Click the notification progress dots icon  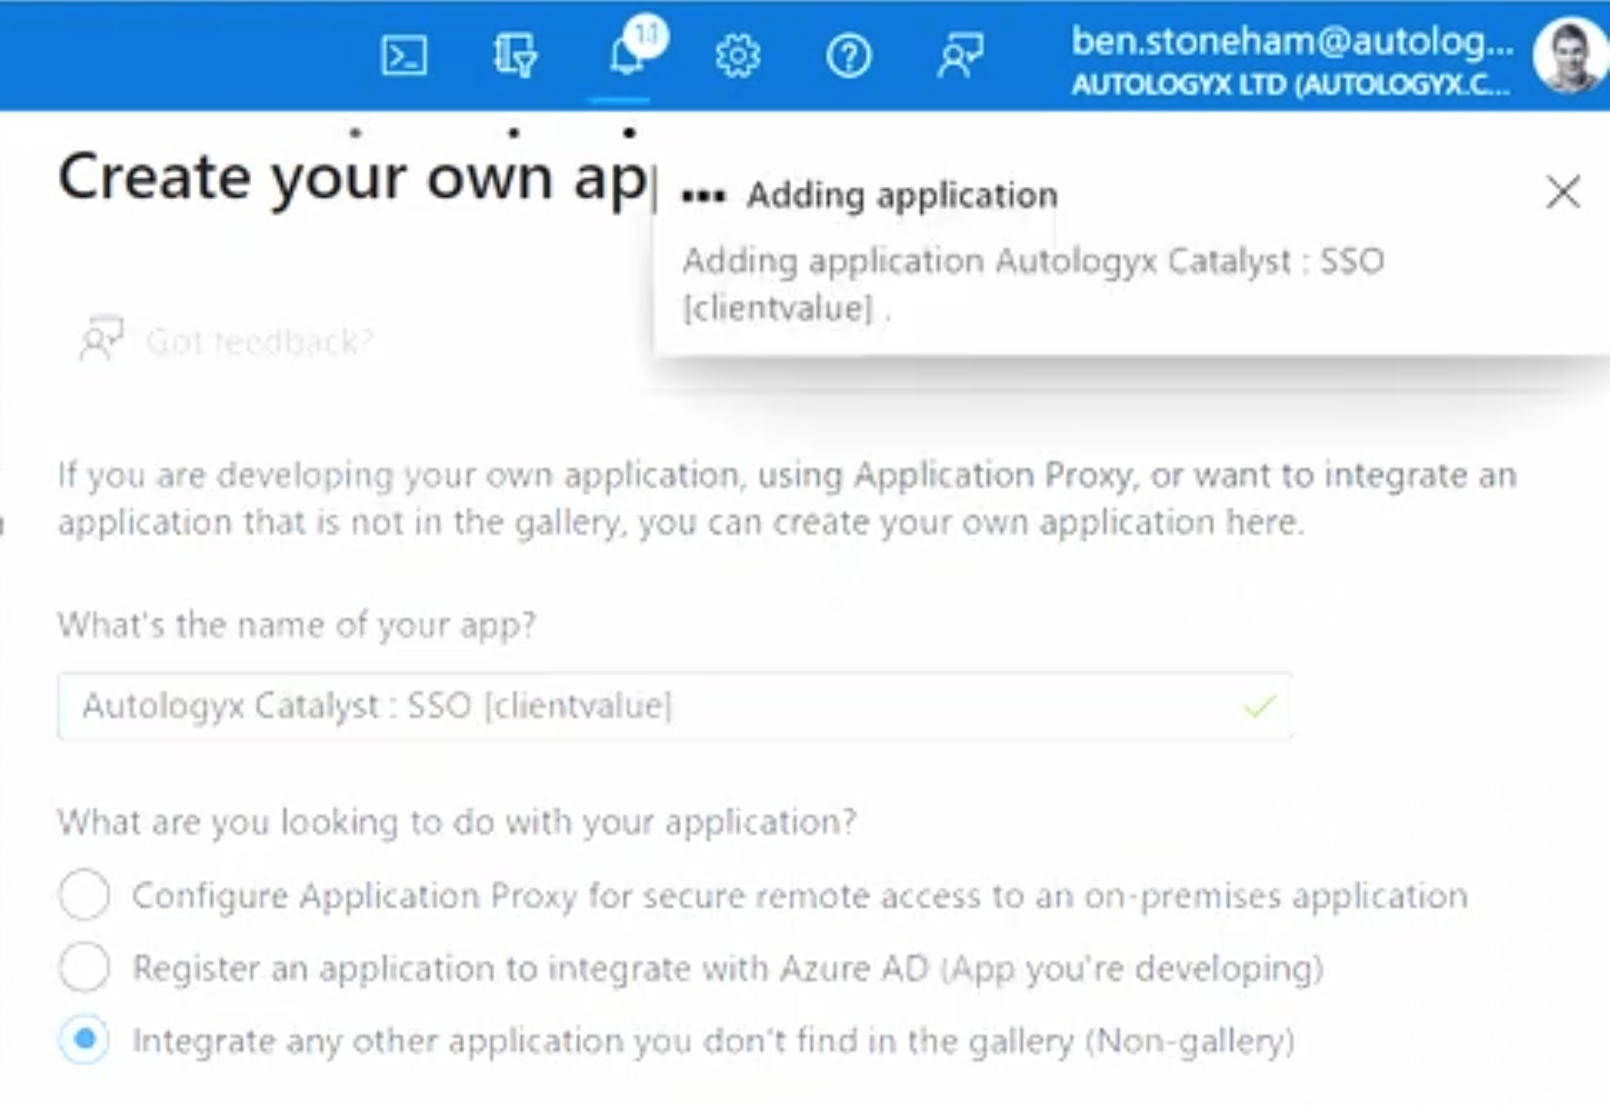pos(704,196)
